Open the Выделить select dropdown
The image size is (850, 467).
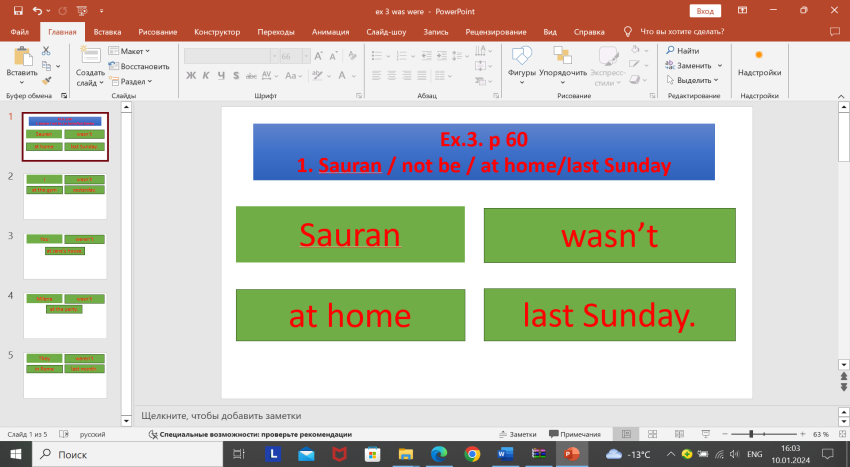(x=693, y=80)
